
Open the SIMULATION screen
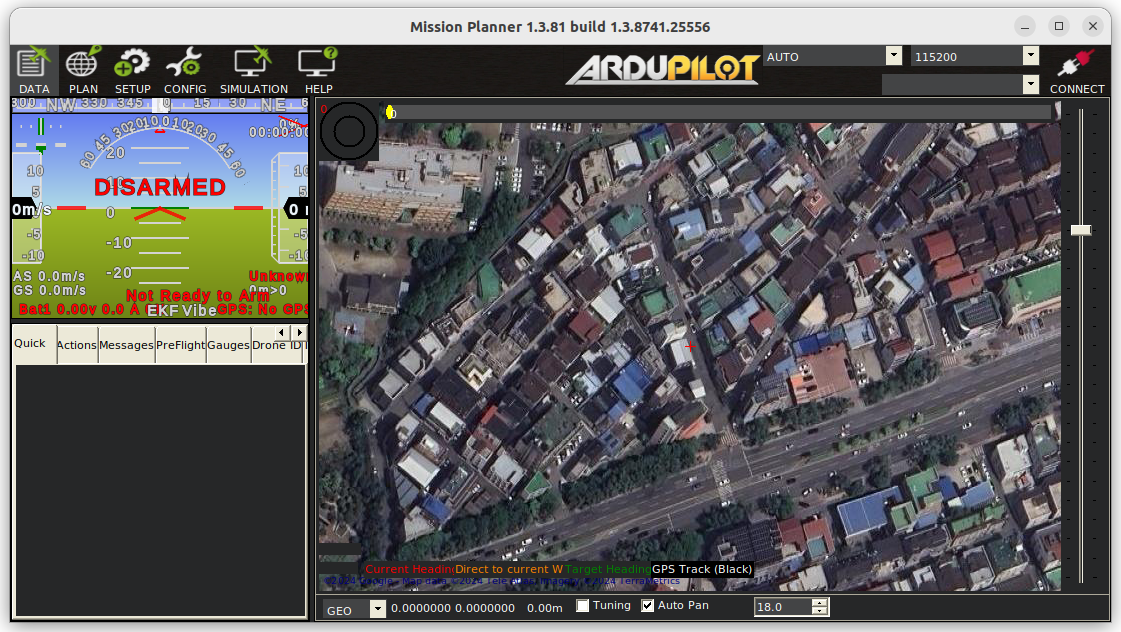pos(253,71)
